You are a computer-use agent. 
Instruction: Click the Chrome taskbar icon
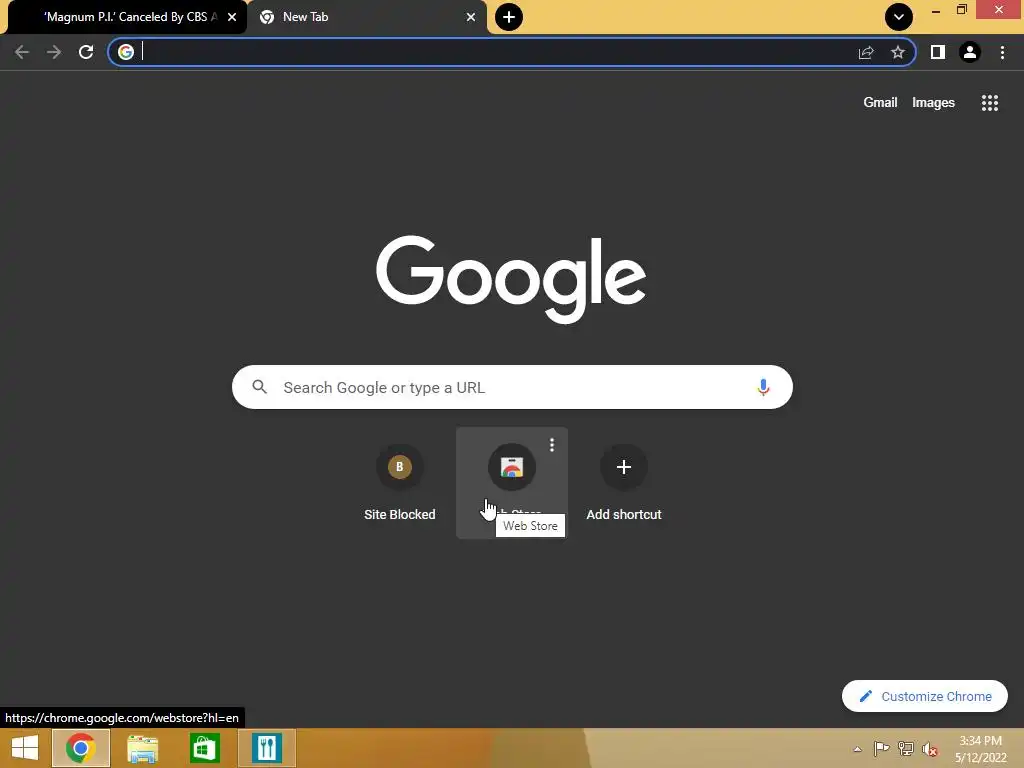click(81, 748)
